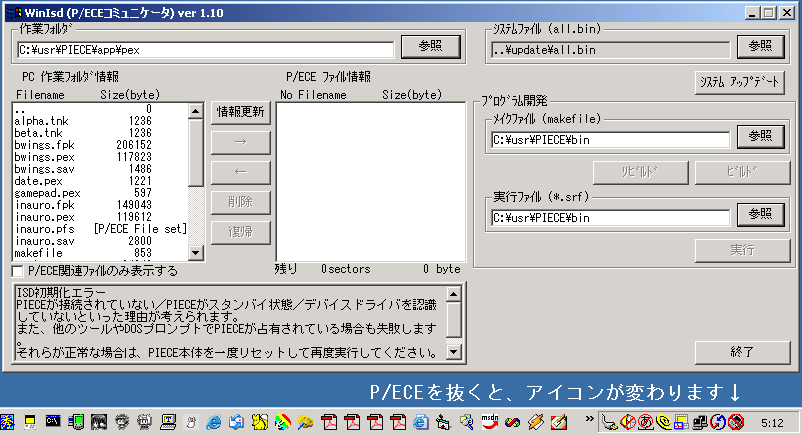Screen dimensions: 802x435
Task: Click the 情報更新 button
Action: [x=240, y=112]
